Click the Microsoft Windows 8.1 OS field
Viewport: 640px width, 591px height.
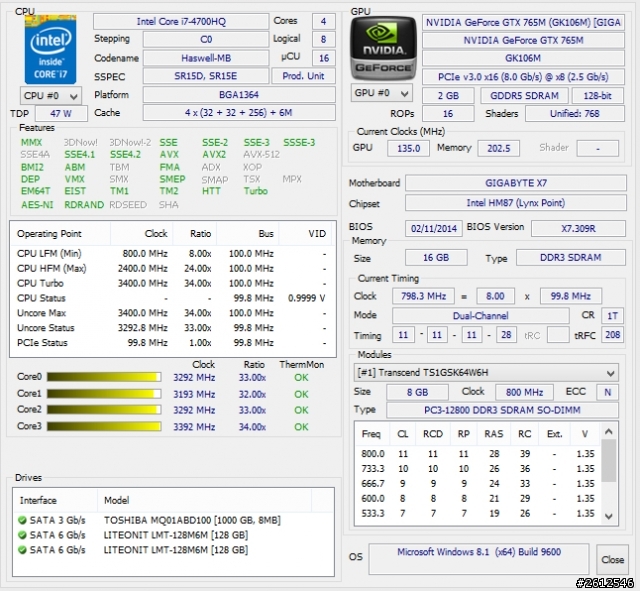tap(479, 558)
